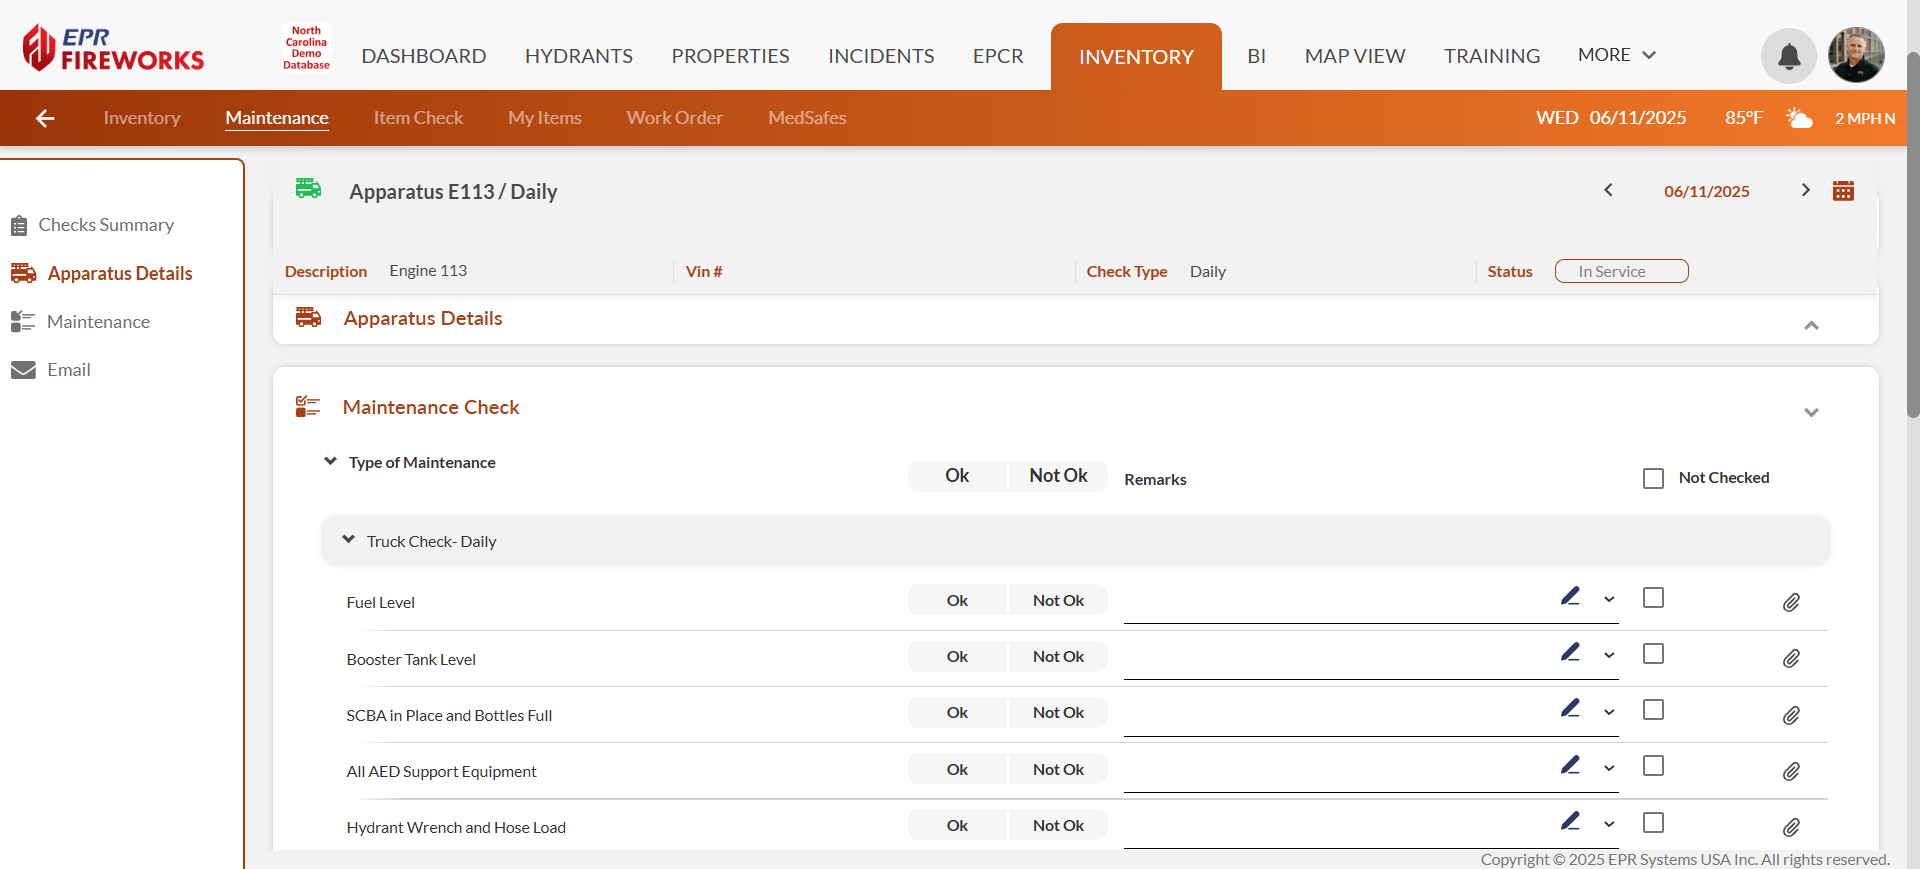The image size is (1920, 869).
Task: Click the user profile avatar
Action: [1856, 55]
